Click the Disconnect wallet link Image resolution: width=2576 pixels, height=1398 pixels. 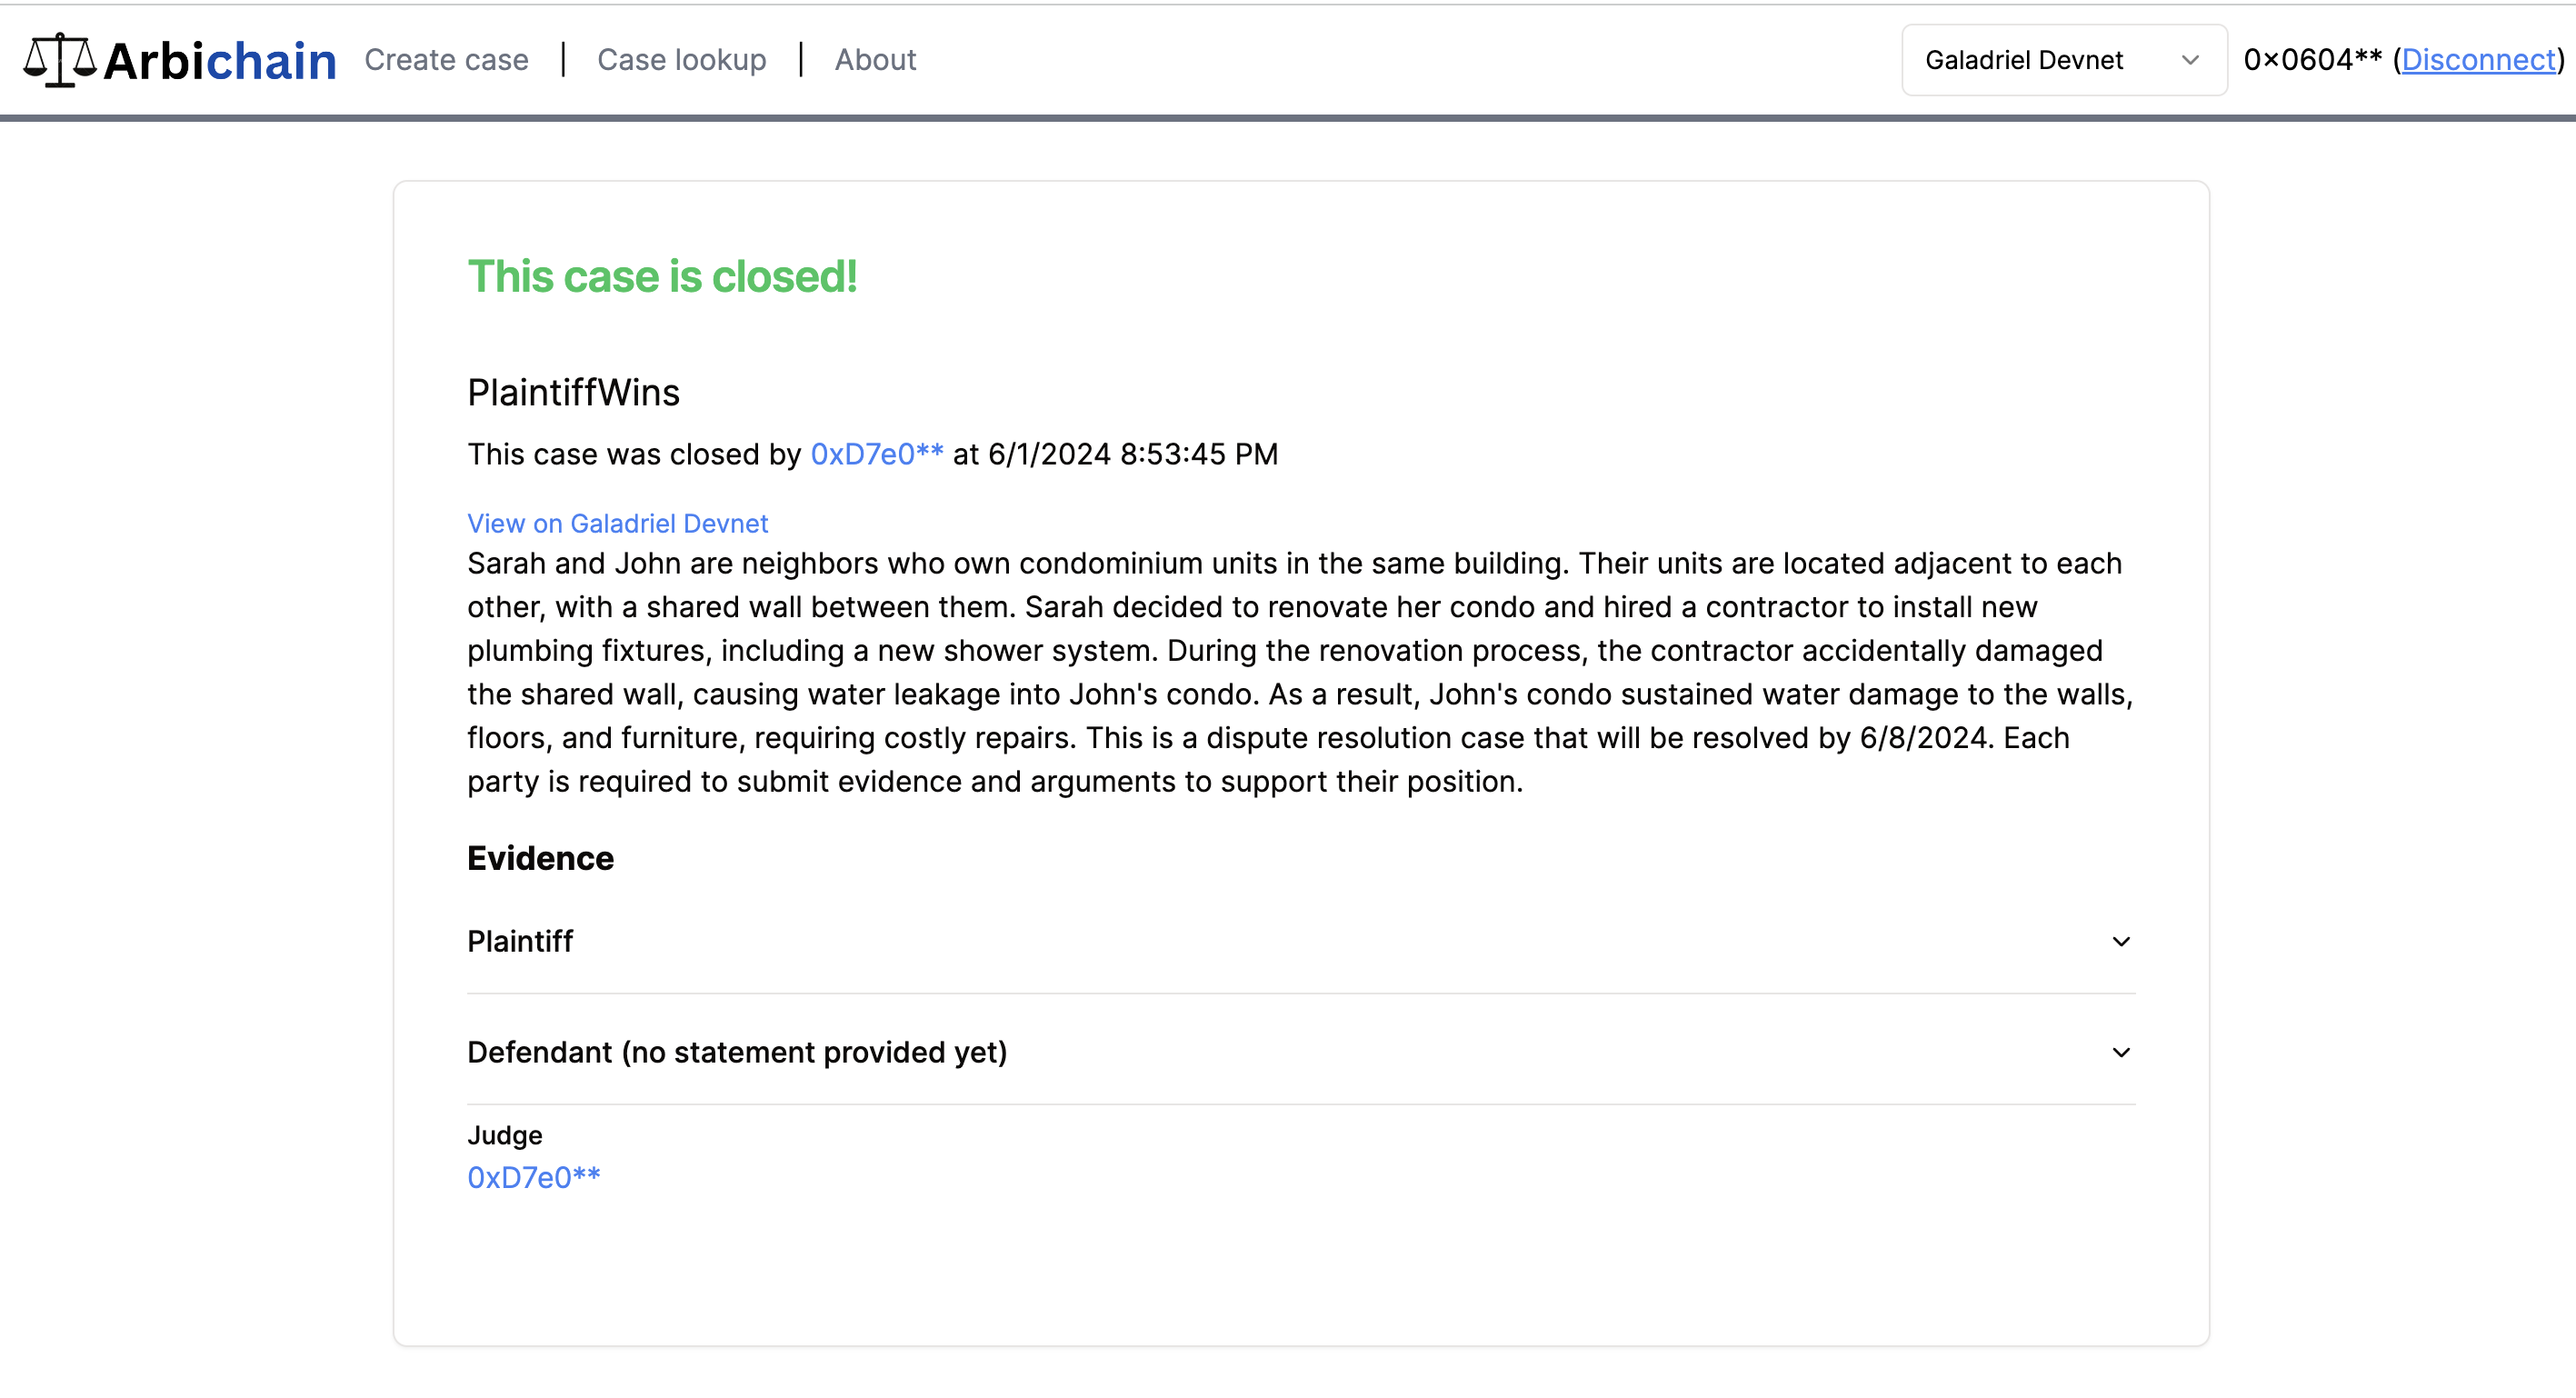click(x=2478, y=60)
